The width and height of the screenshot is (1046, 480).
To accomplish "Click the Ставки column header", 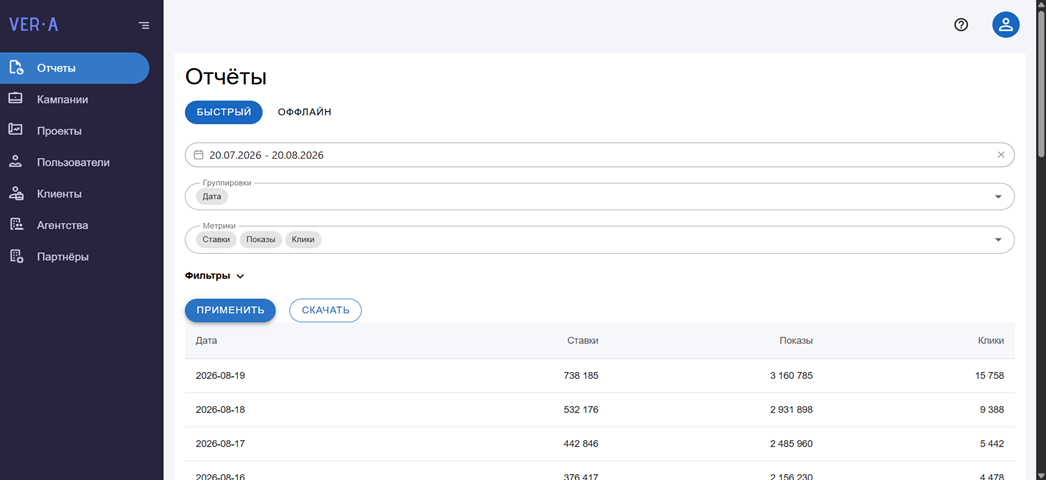I will coord(584,341).
